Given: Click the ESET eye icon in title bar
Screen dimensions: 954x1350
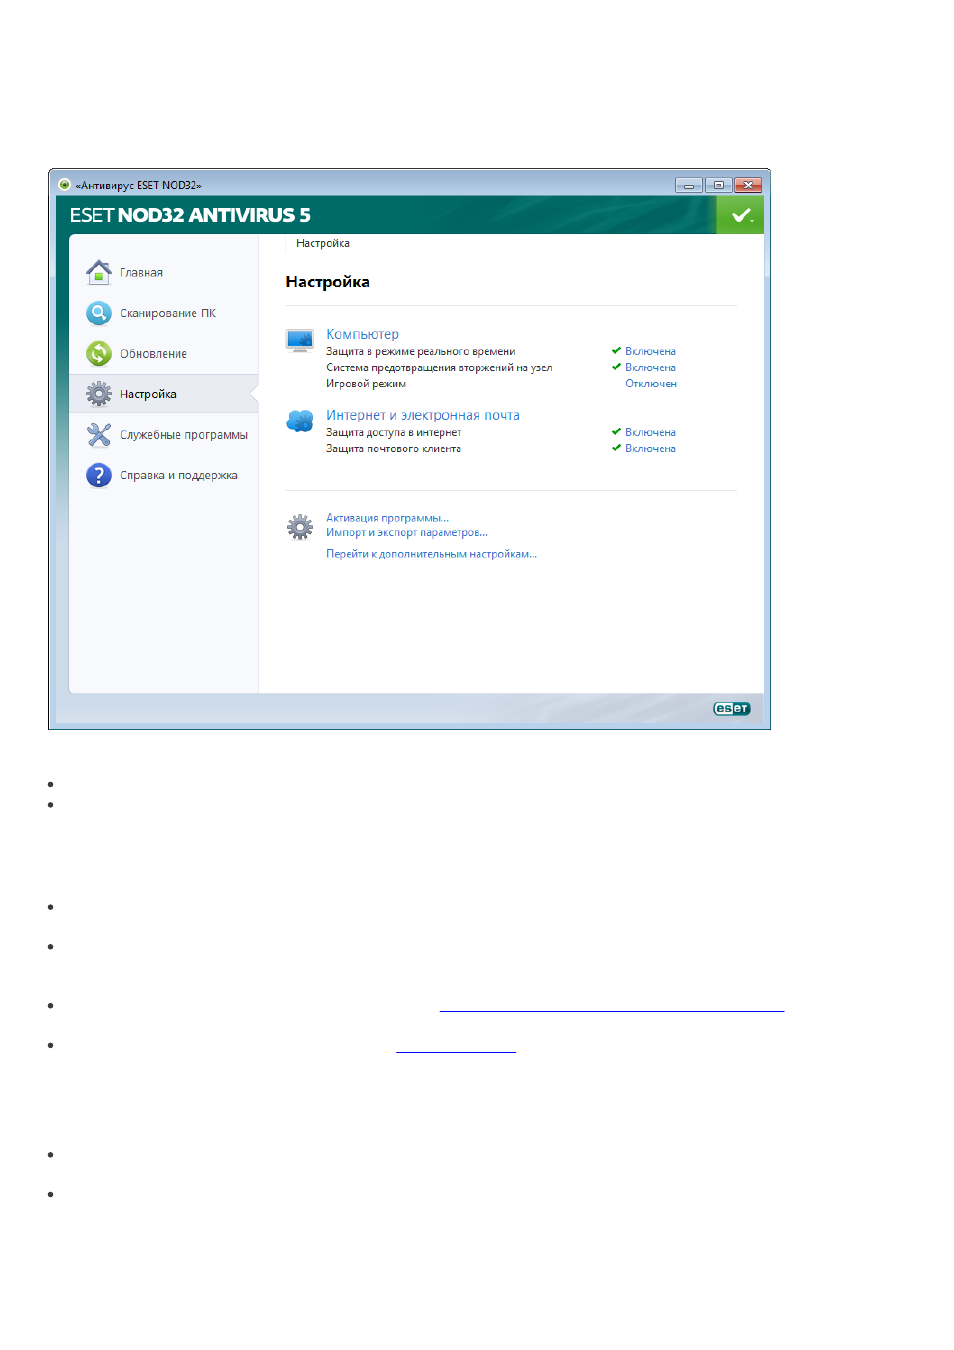Looking at the screenshot, I should point(64,184).
